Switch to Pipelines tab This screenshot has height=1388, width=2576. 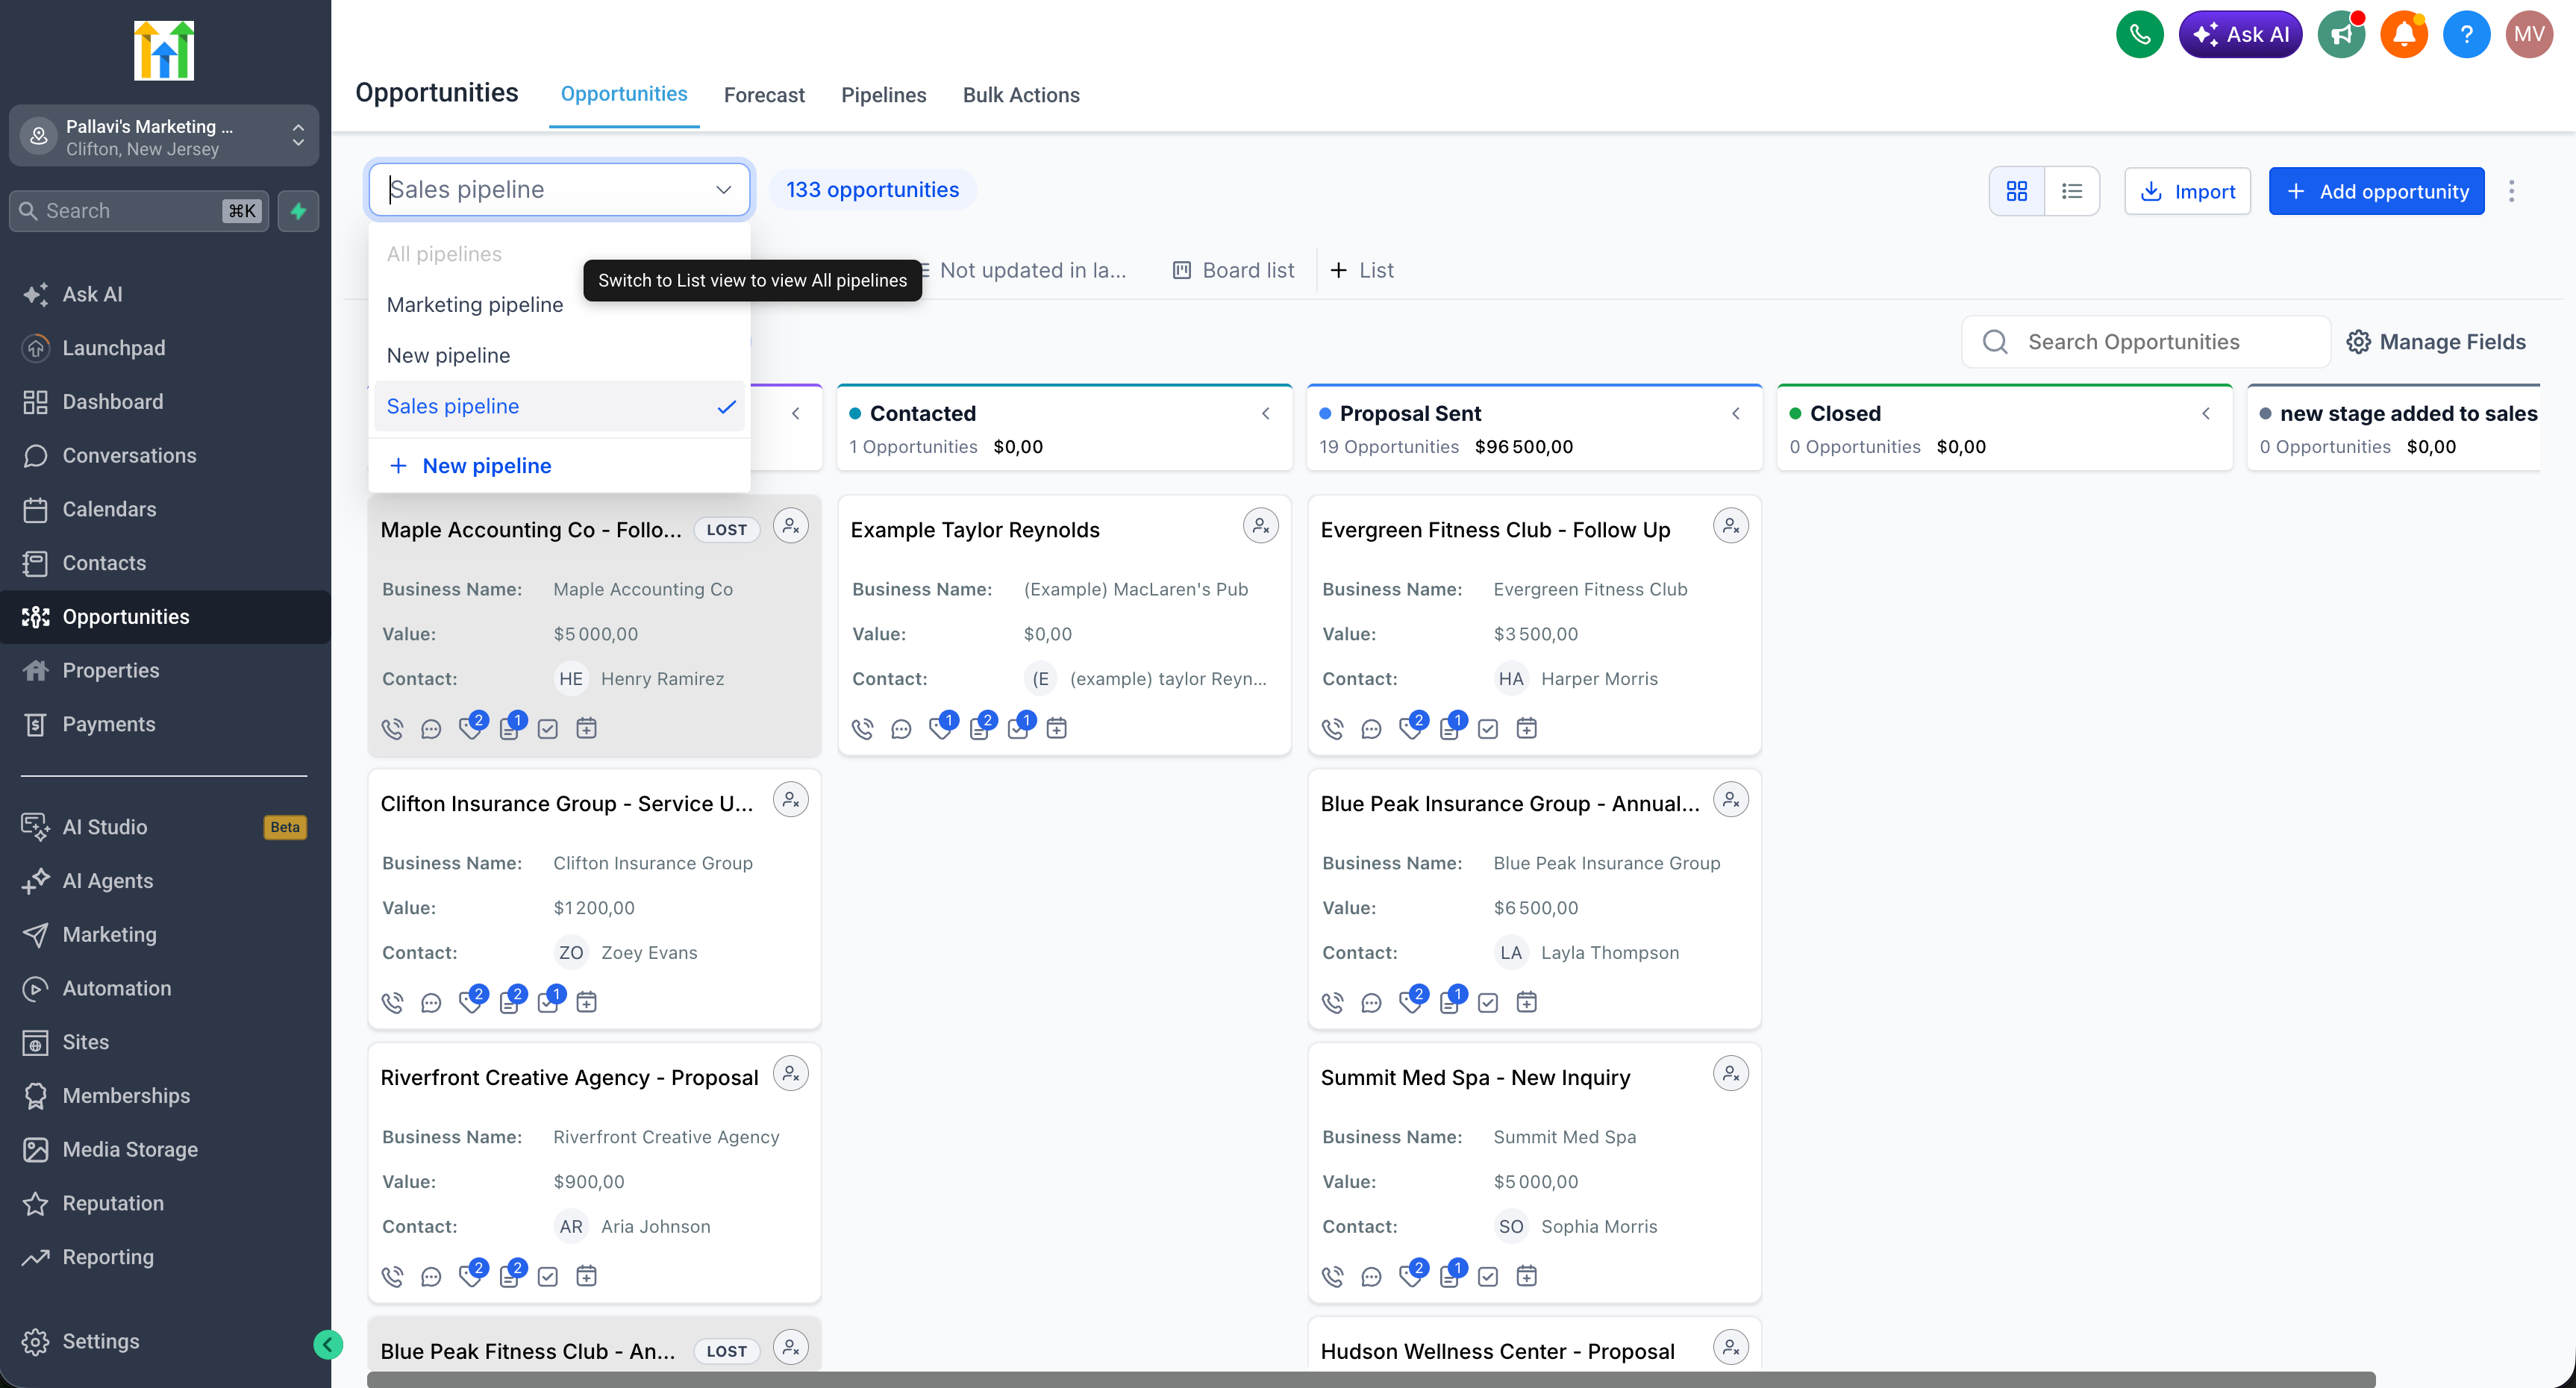pyautogui.click(x=883, y=95)
